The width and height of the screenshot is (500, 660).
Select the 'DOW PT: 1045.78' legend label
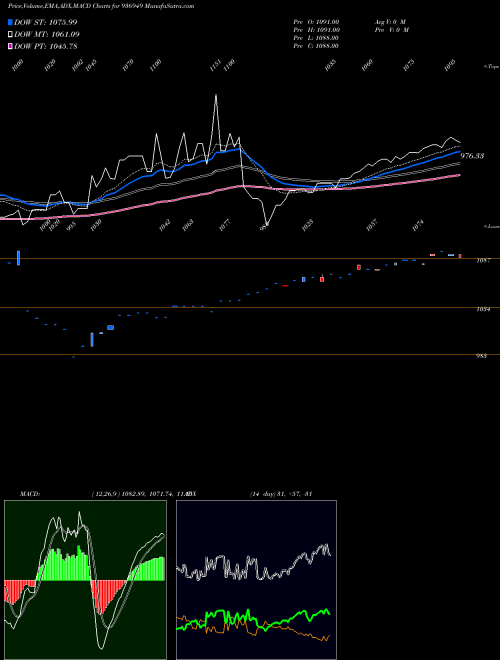click(45, 46)
